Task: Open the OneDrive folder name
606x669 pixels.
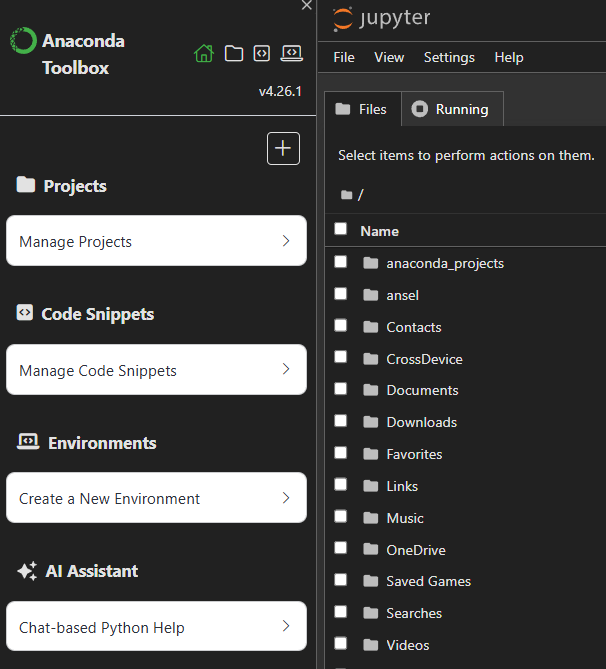Action: [x=416, y=550]
